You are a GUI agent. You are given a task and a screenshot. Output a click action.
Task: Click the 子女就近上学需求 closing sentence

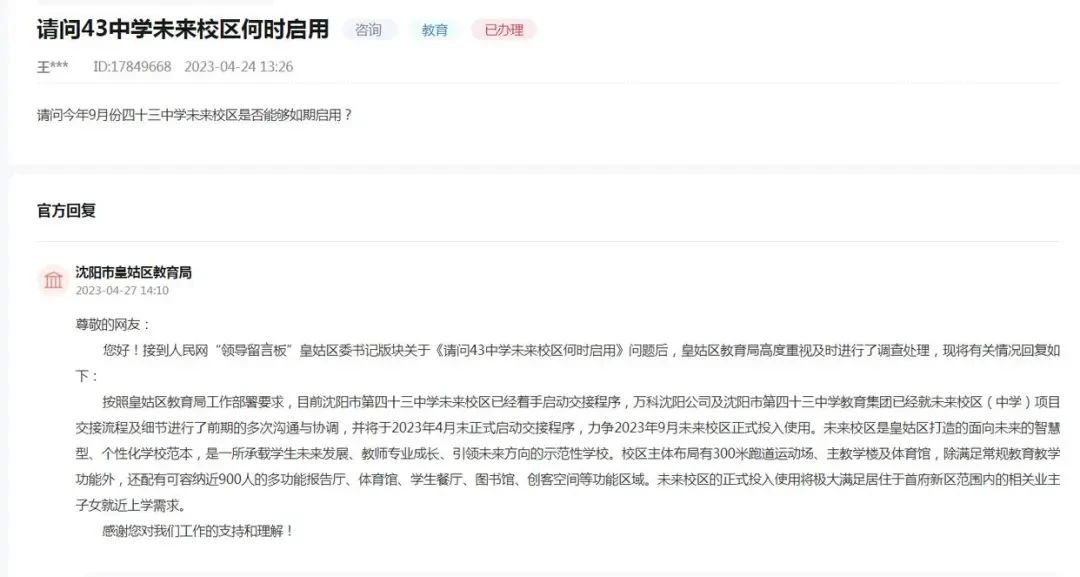pos(131,505)
